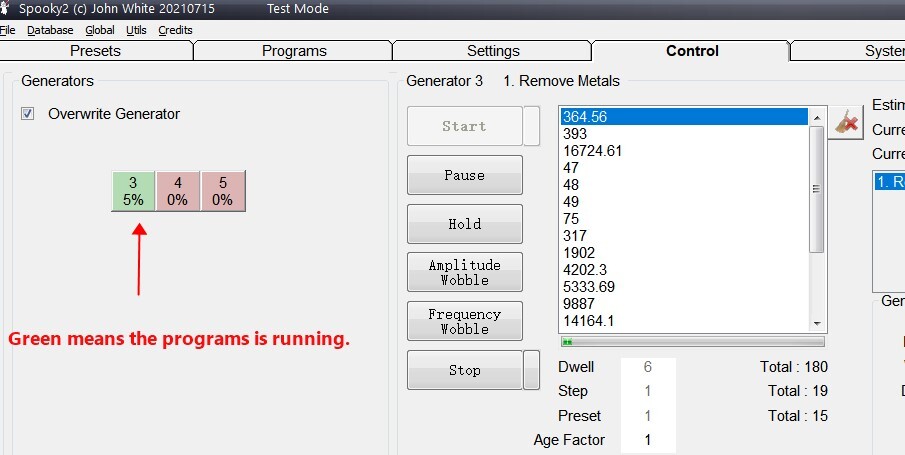Image resolution: width=905 pixels, height=455 pixels.
Task: Select generator 3 green button
Action: (133, 191)
